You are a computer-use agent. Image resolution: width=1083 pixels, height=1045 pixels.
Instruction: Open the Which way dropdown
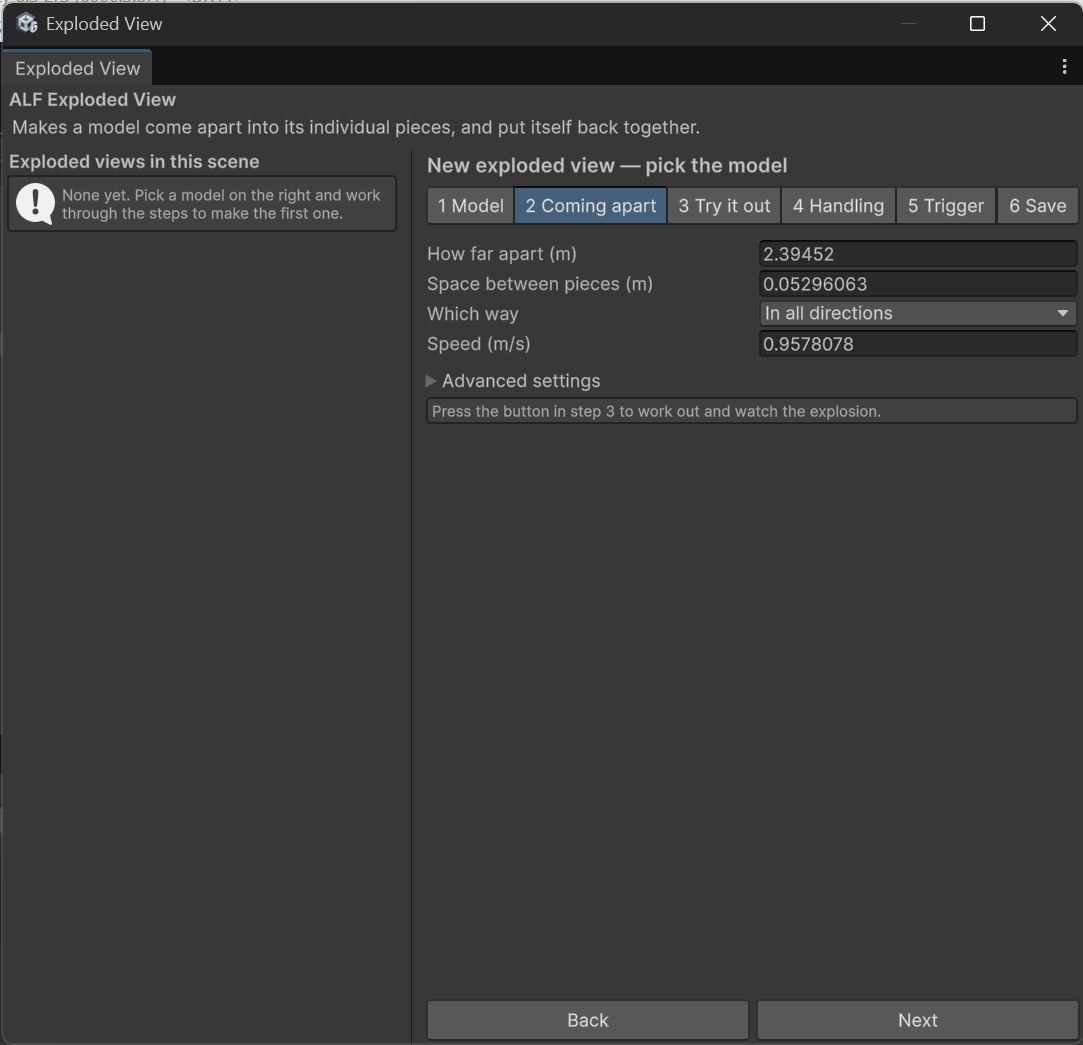[x=918, y=314]
